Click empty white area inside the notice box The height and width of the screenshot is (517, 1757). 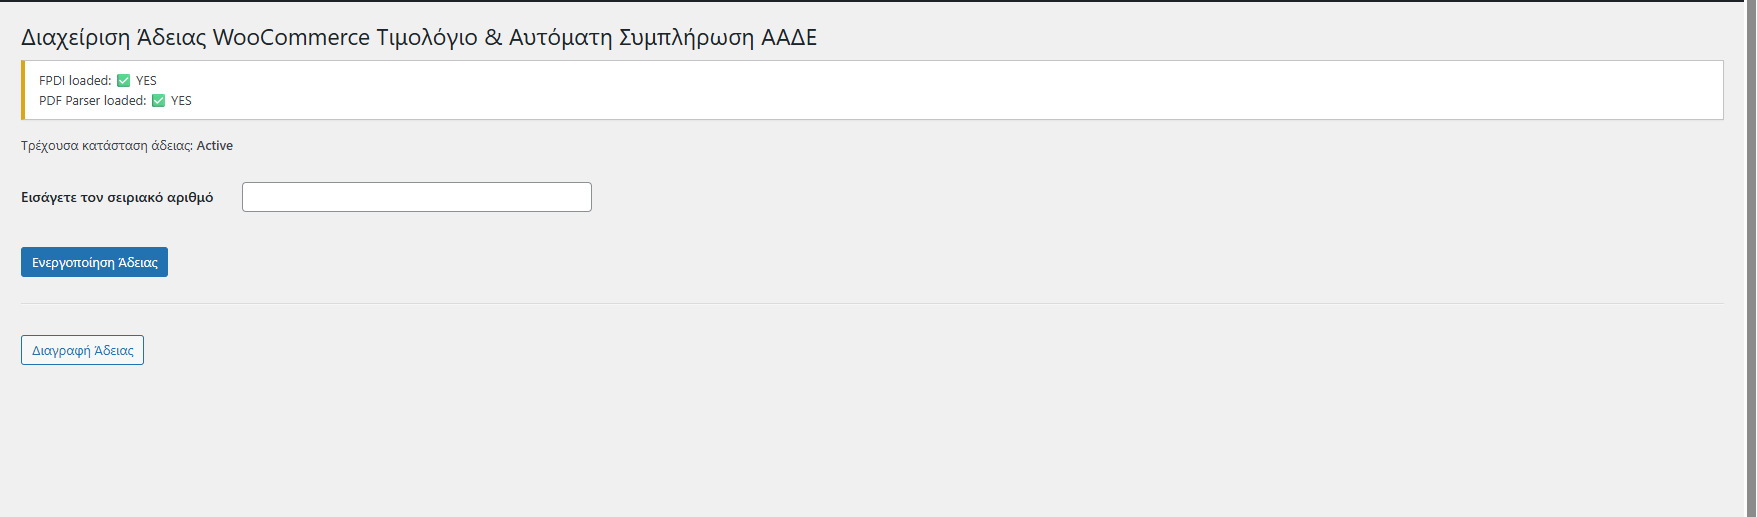point(900,90)
